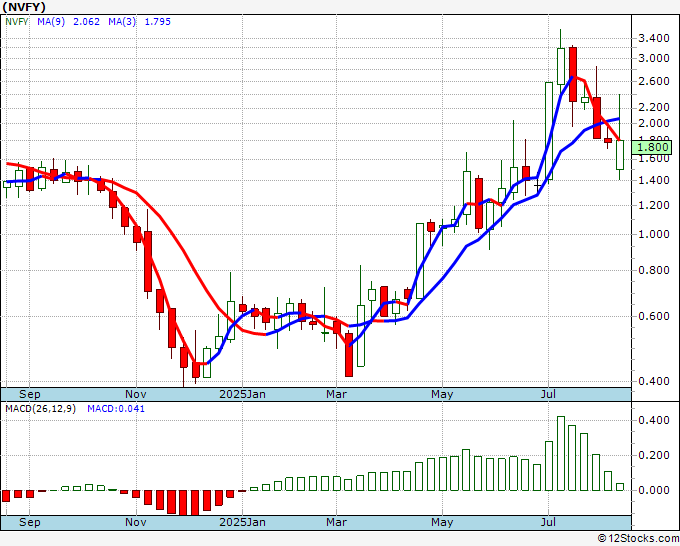Click the red candlestick at March low
Screen dimensions: 680x546
coord(349,355)
